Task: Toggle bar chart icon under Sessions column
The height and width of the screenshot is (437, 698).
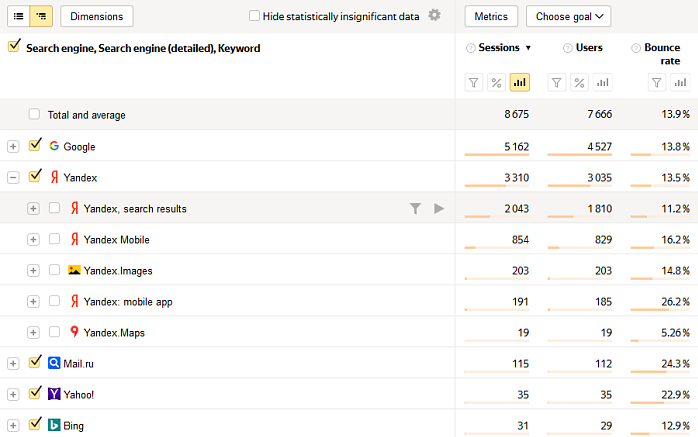Action: (519, 83)
